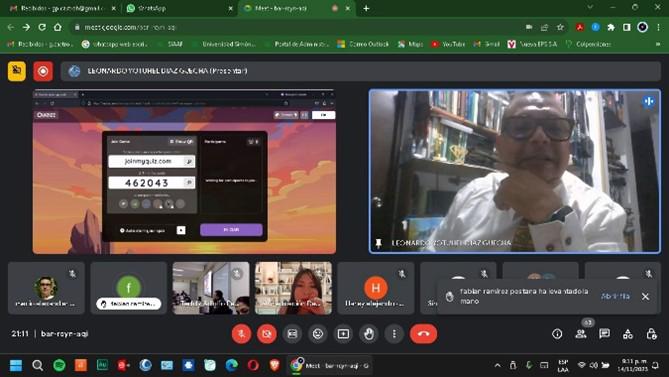Open the chat messages panel

pos(604,334)
